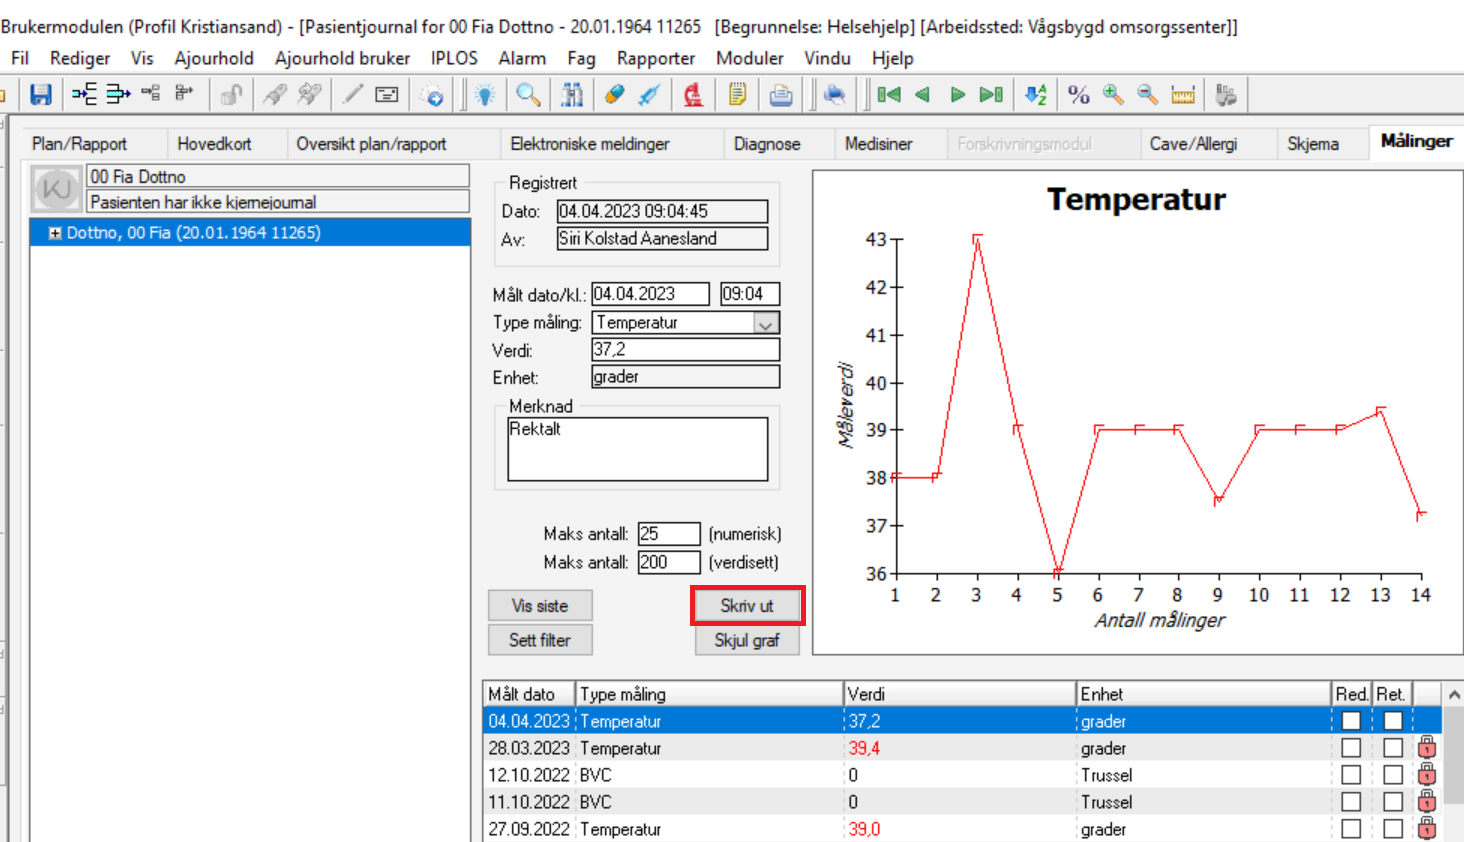The height and width of the screenshot is (842, 1464).
Task: Toggle Red. checkbox on the 11.10.2022 row
Action: pos(1351,802)
